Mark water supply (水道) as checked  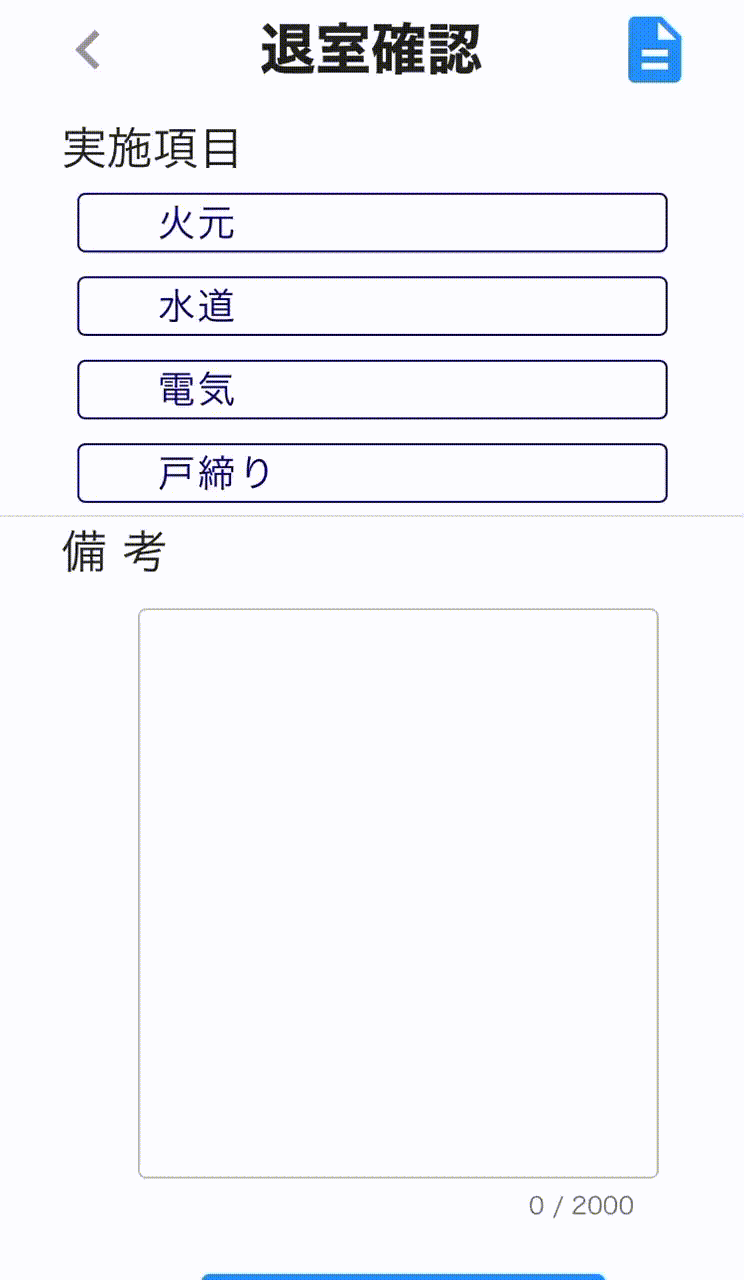pos(372,306)
